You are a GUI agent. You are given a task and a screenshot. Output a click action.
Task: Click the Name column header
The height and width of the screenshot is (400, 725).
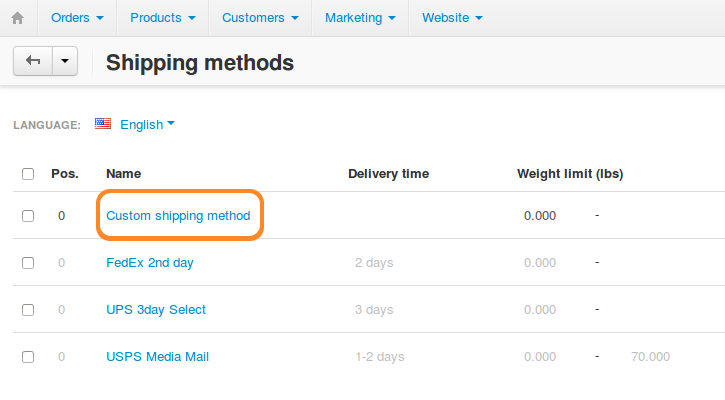click(x=123, y=174)
